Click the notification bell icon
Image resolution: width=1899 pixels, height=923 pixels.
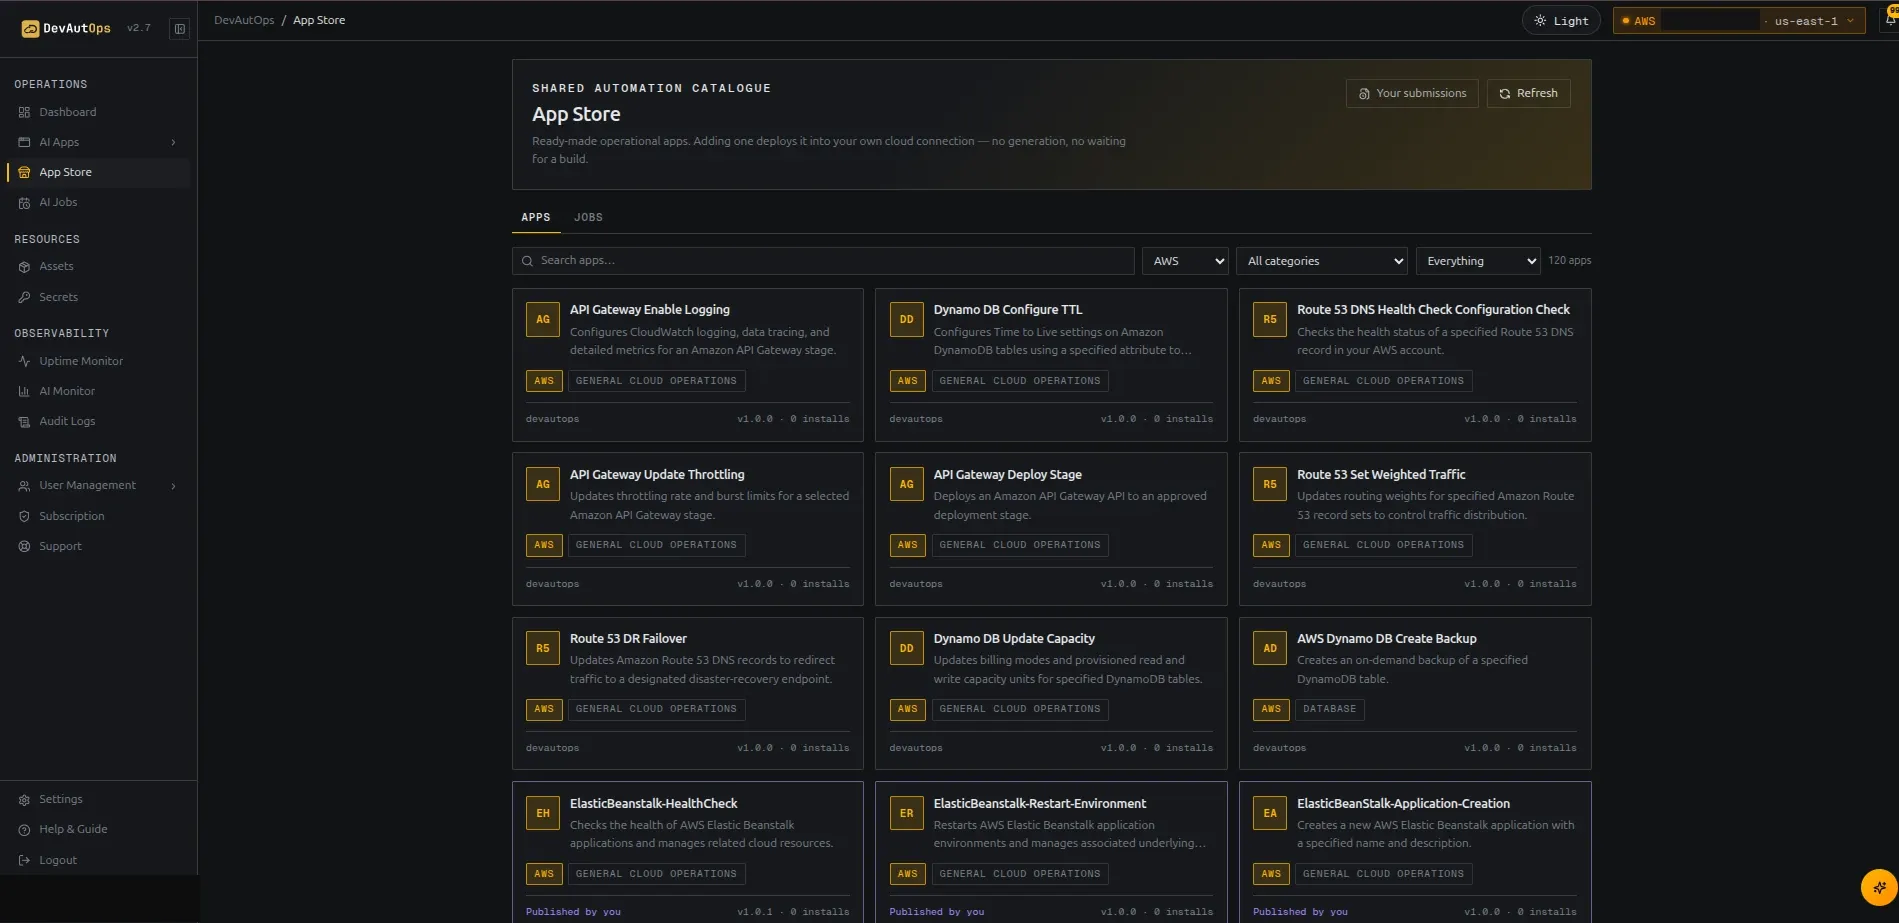[1890, 19]
